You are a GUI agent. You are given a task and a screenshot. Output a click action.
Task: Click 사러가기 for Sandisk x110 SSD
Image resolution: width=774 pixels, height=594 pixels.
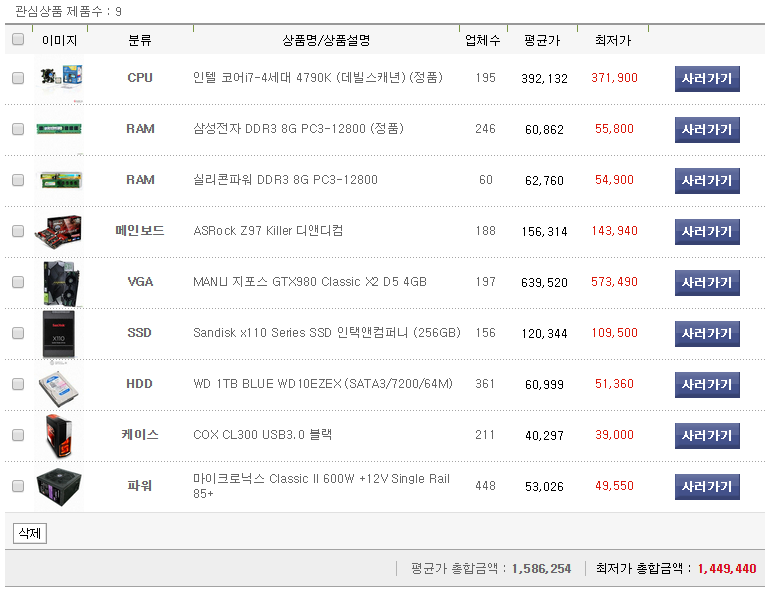click(707, 334)
